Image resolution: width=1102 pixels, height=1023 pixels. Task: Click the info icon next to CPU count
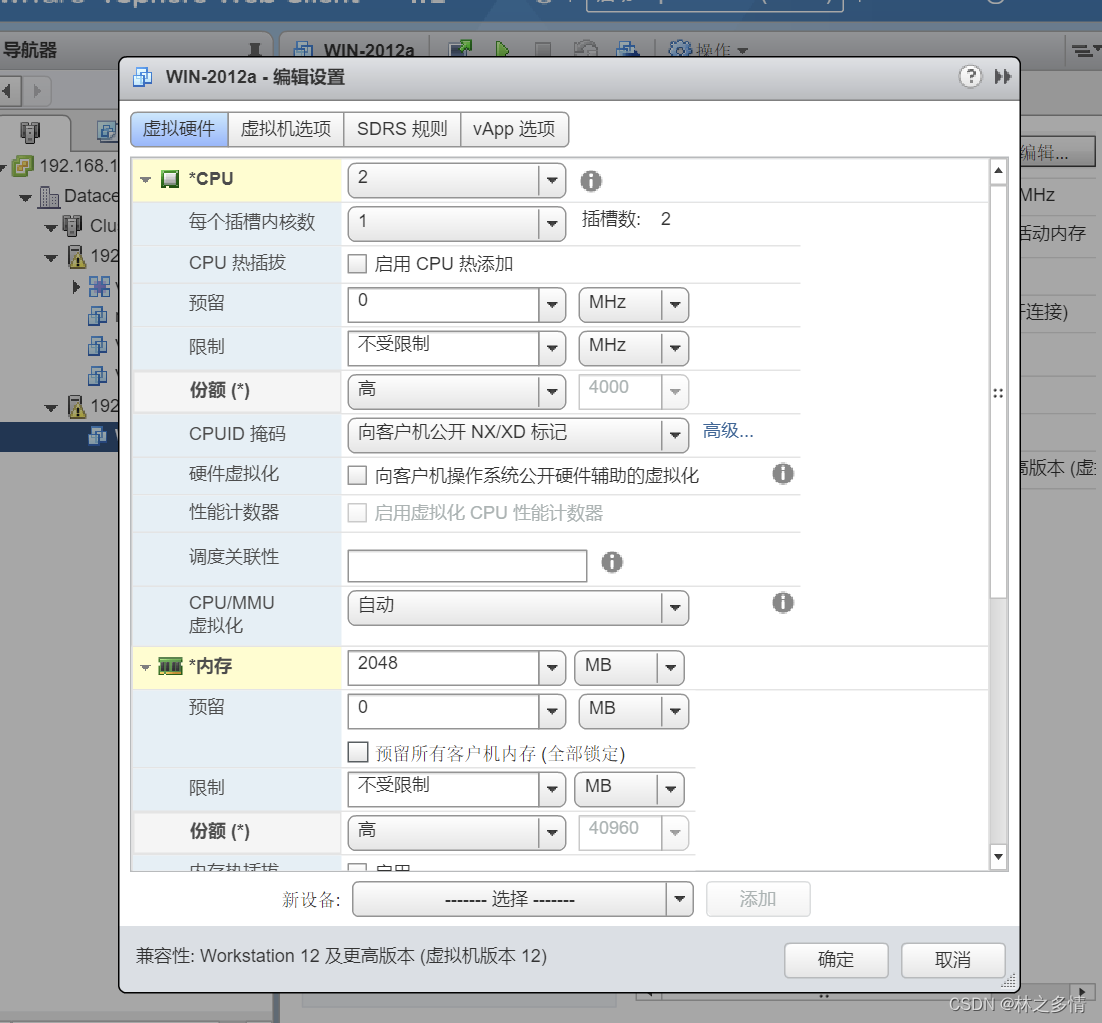(591, 181)
